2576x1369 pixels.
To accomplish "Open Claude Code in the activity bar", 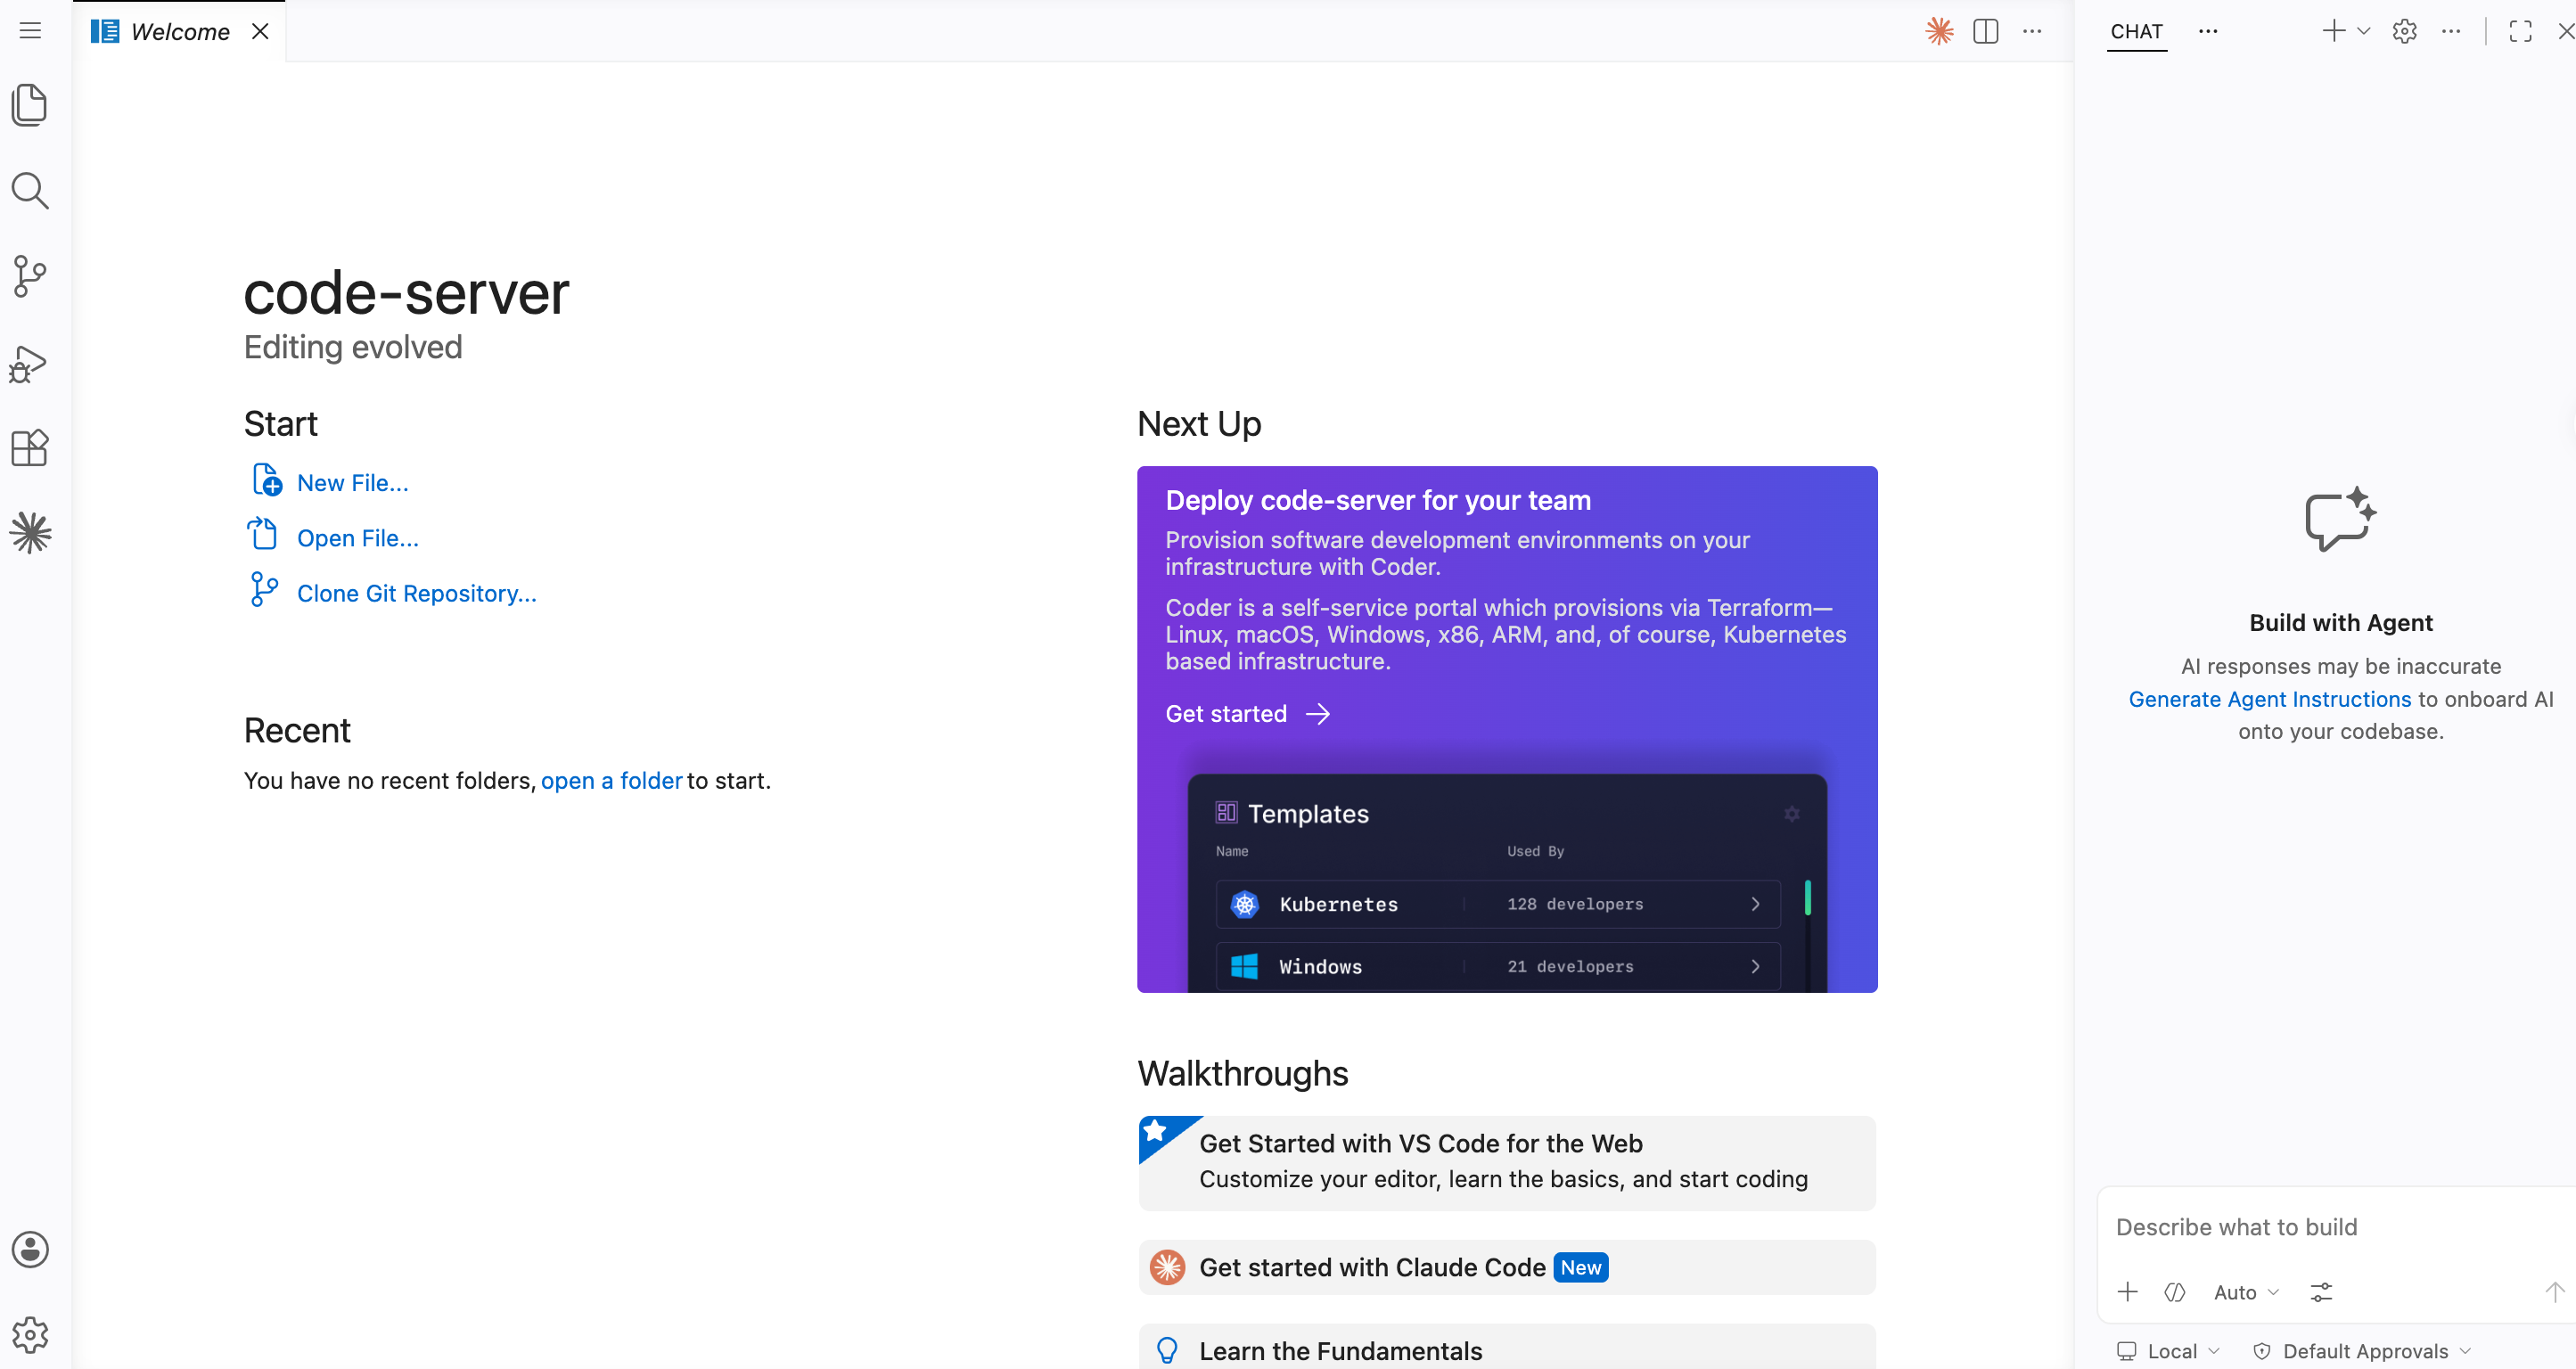I will pyautogui.click(x=30, y=533).
